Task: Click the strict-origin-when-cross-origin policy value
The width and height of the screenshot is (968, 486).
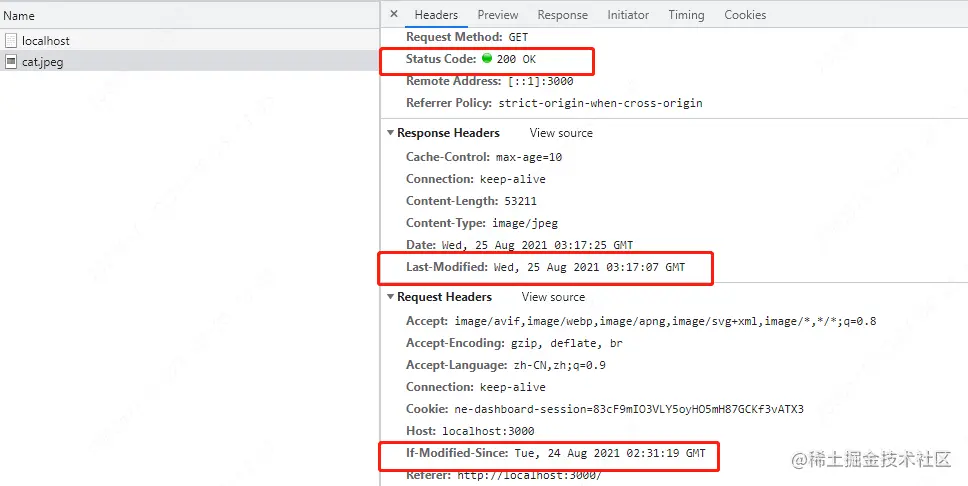Action: [x=600, y=103]
